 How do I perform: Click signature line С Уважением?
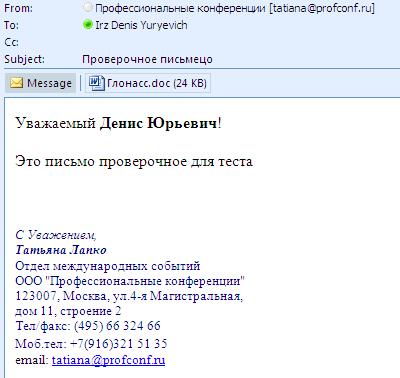click(x=56, y=235)
